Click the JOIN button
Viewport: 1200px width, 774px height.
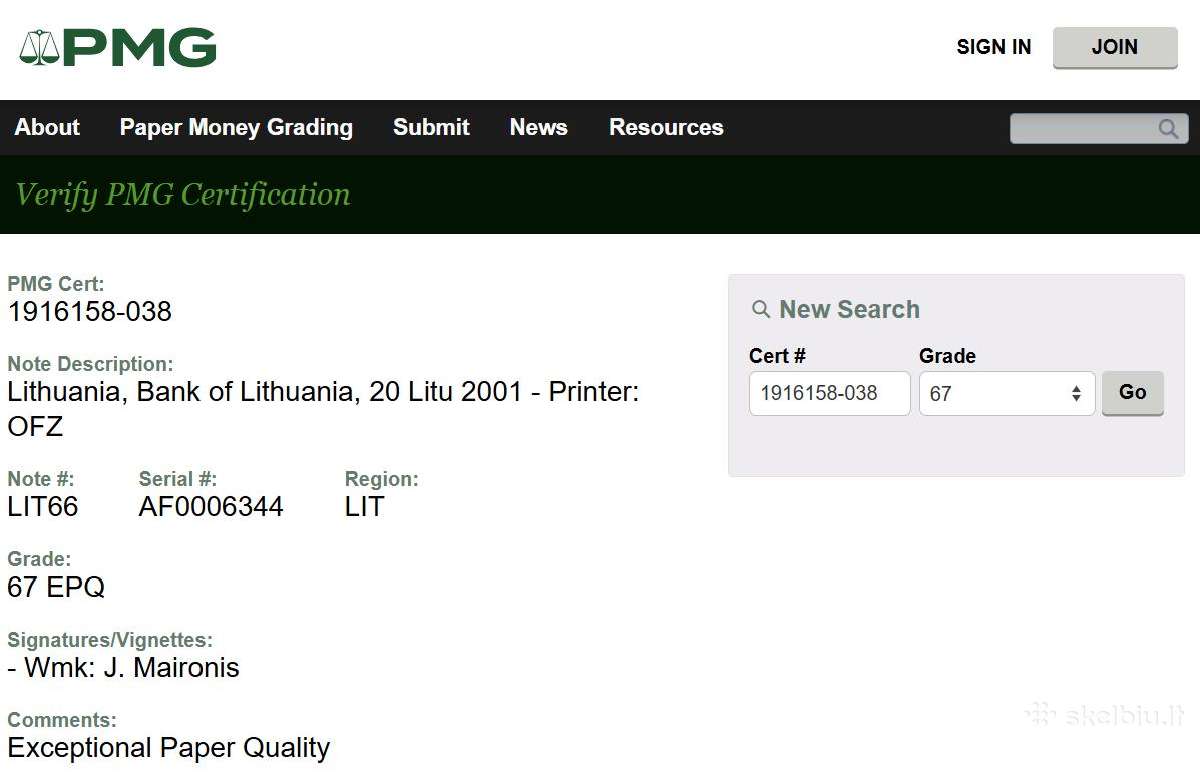click(x=1115, y=47)
